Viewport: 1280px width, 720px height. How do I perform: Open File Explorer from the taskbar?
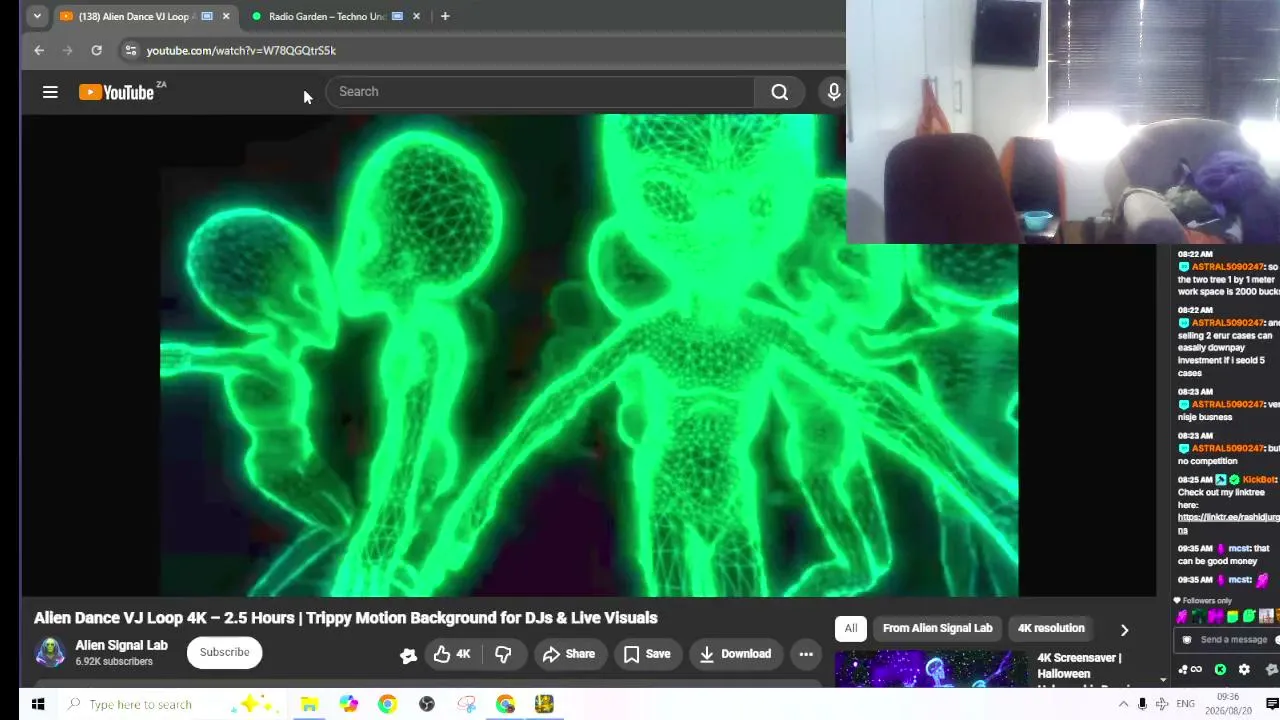(x=309, y=704)
